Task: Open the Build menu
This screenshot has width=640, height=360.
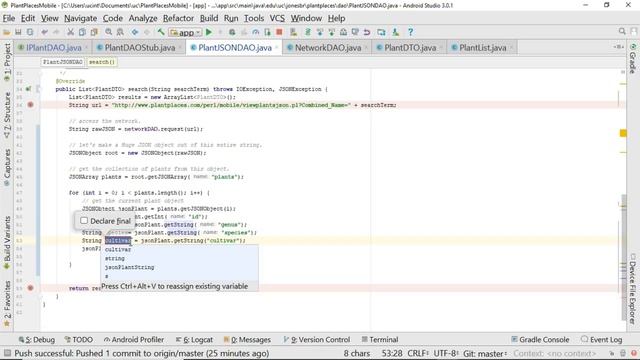Action: 209,18
